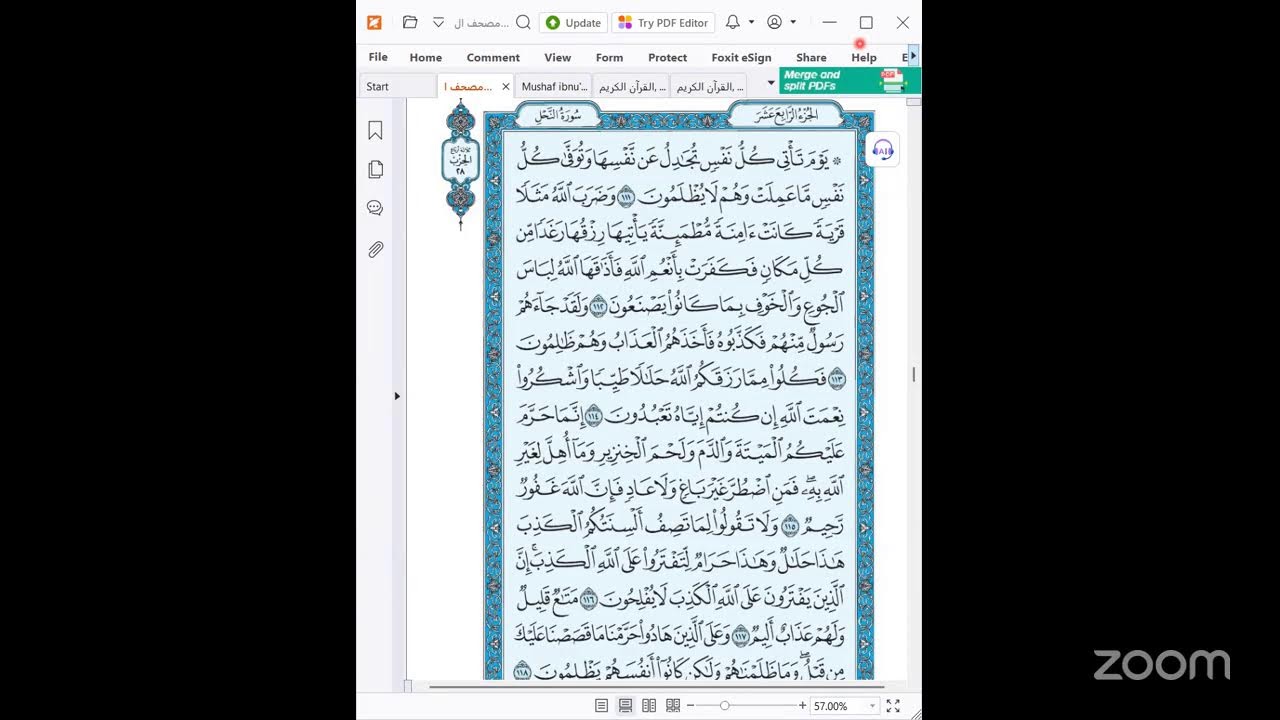Click the vertical scrollbar thumb
Screen dimensions: 1280x720
coord(914,374)
